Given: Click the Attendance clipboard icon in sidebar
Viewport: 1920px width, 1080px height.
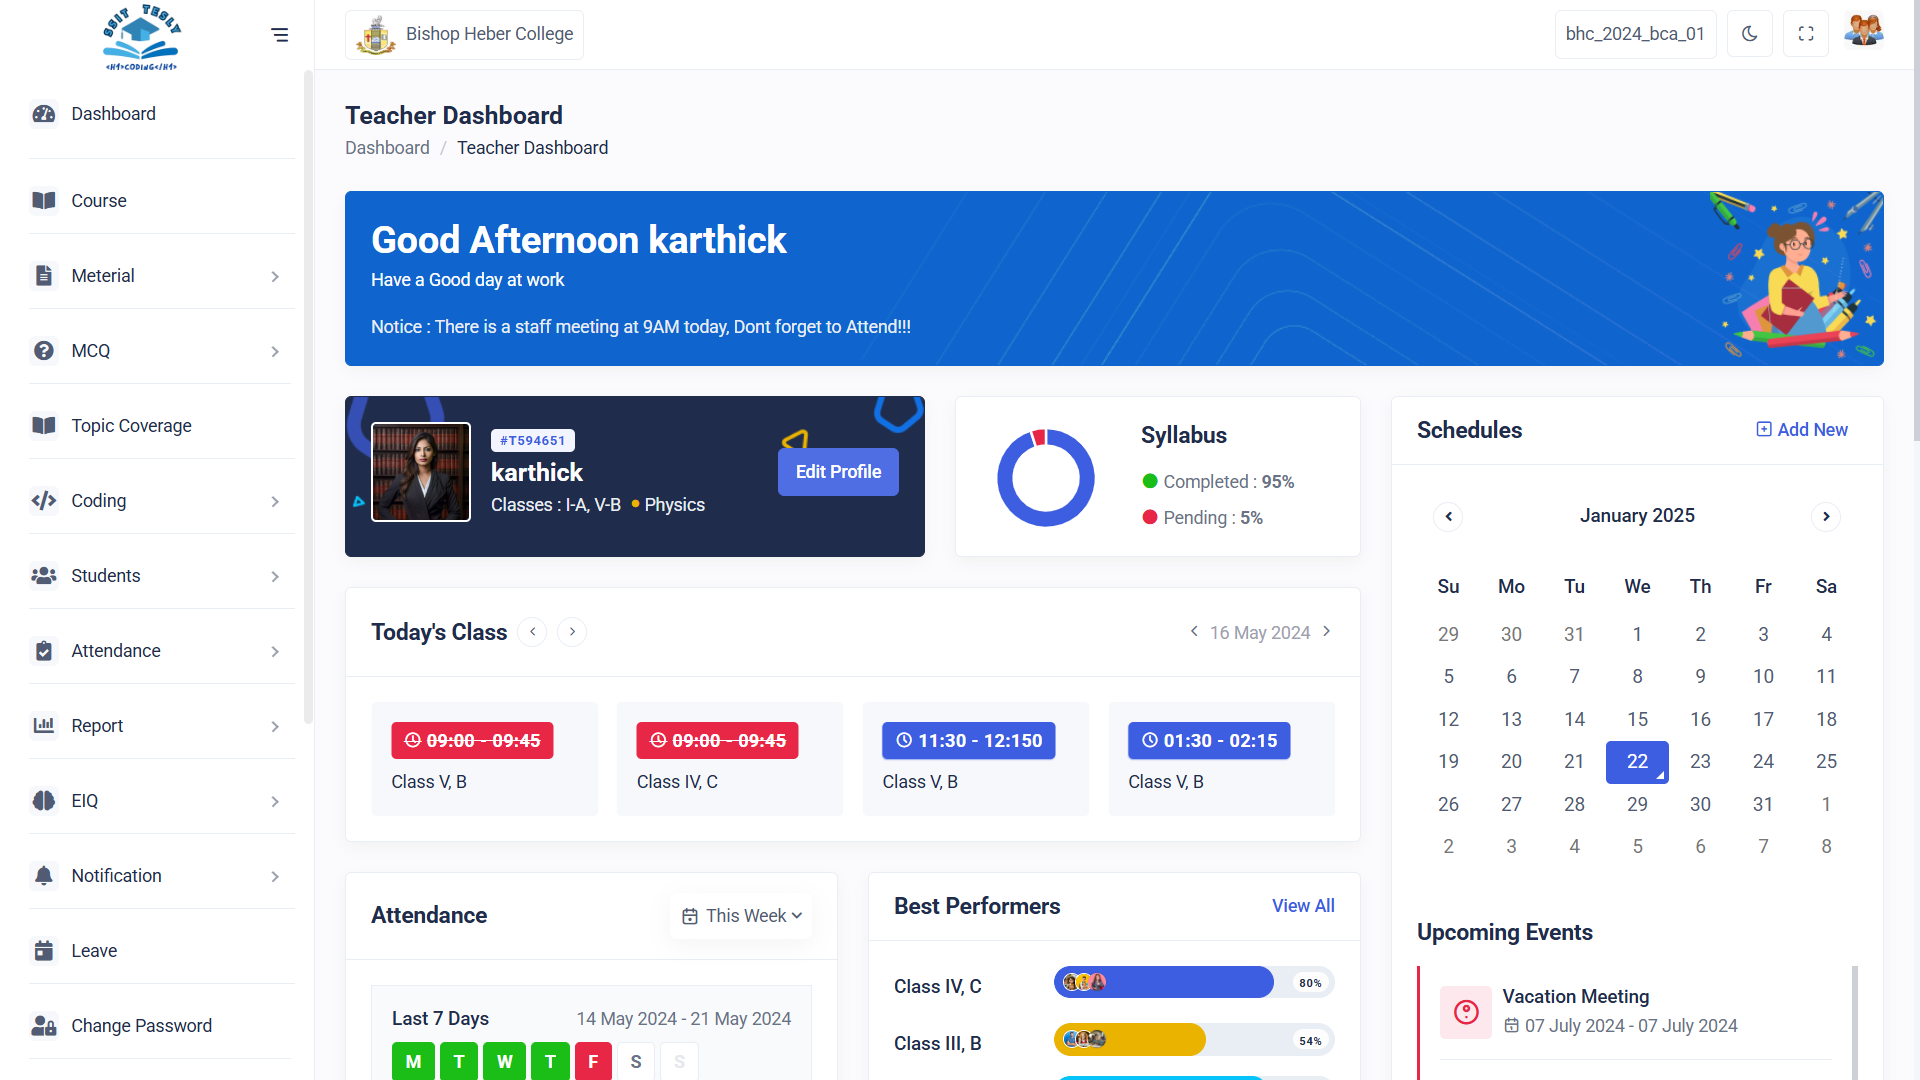Looking at the screenshot, I should [x=44, y=651].
